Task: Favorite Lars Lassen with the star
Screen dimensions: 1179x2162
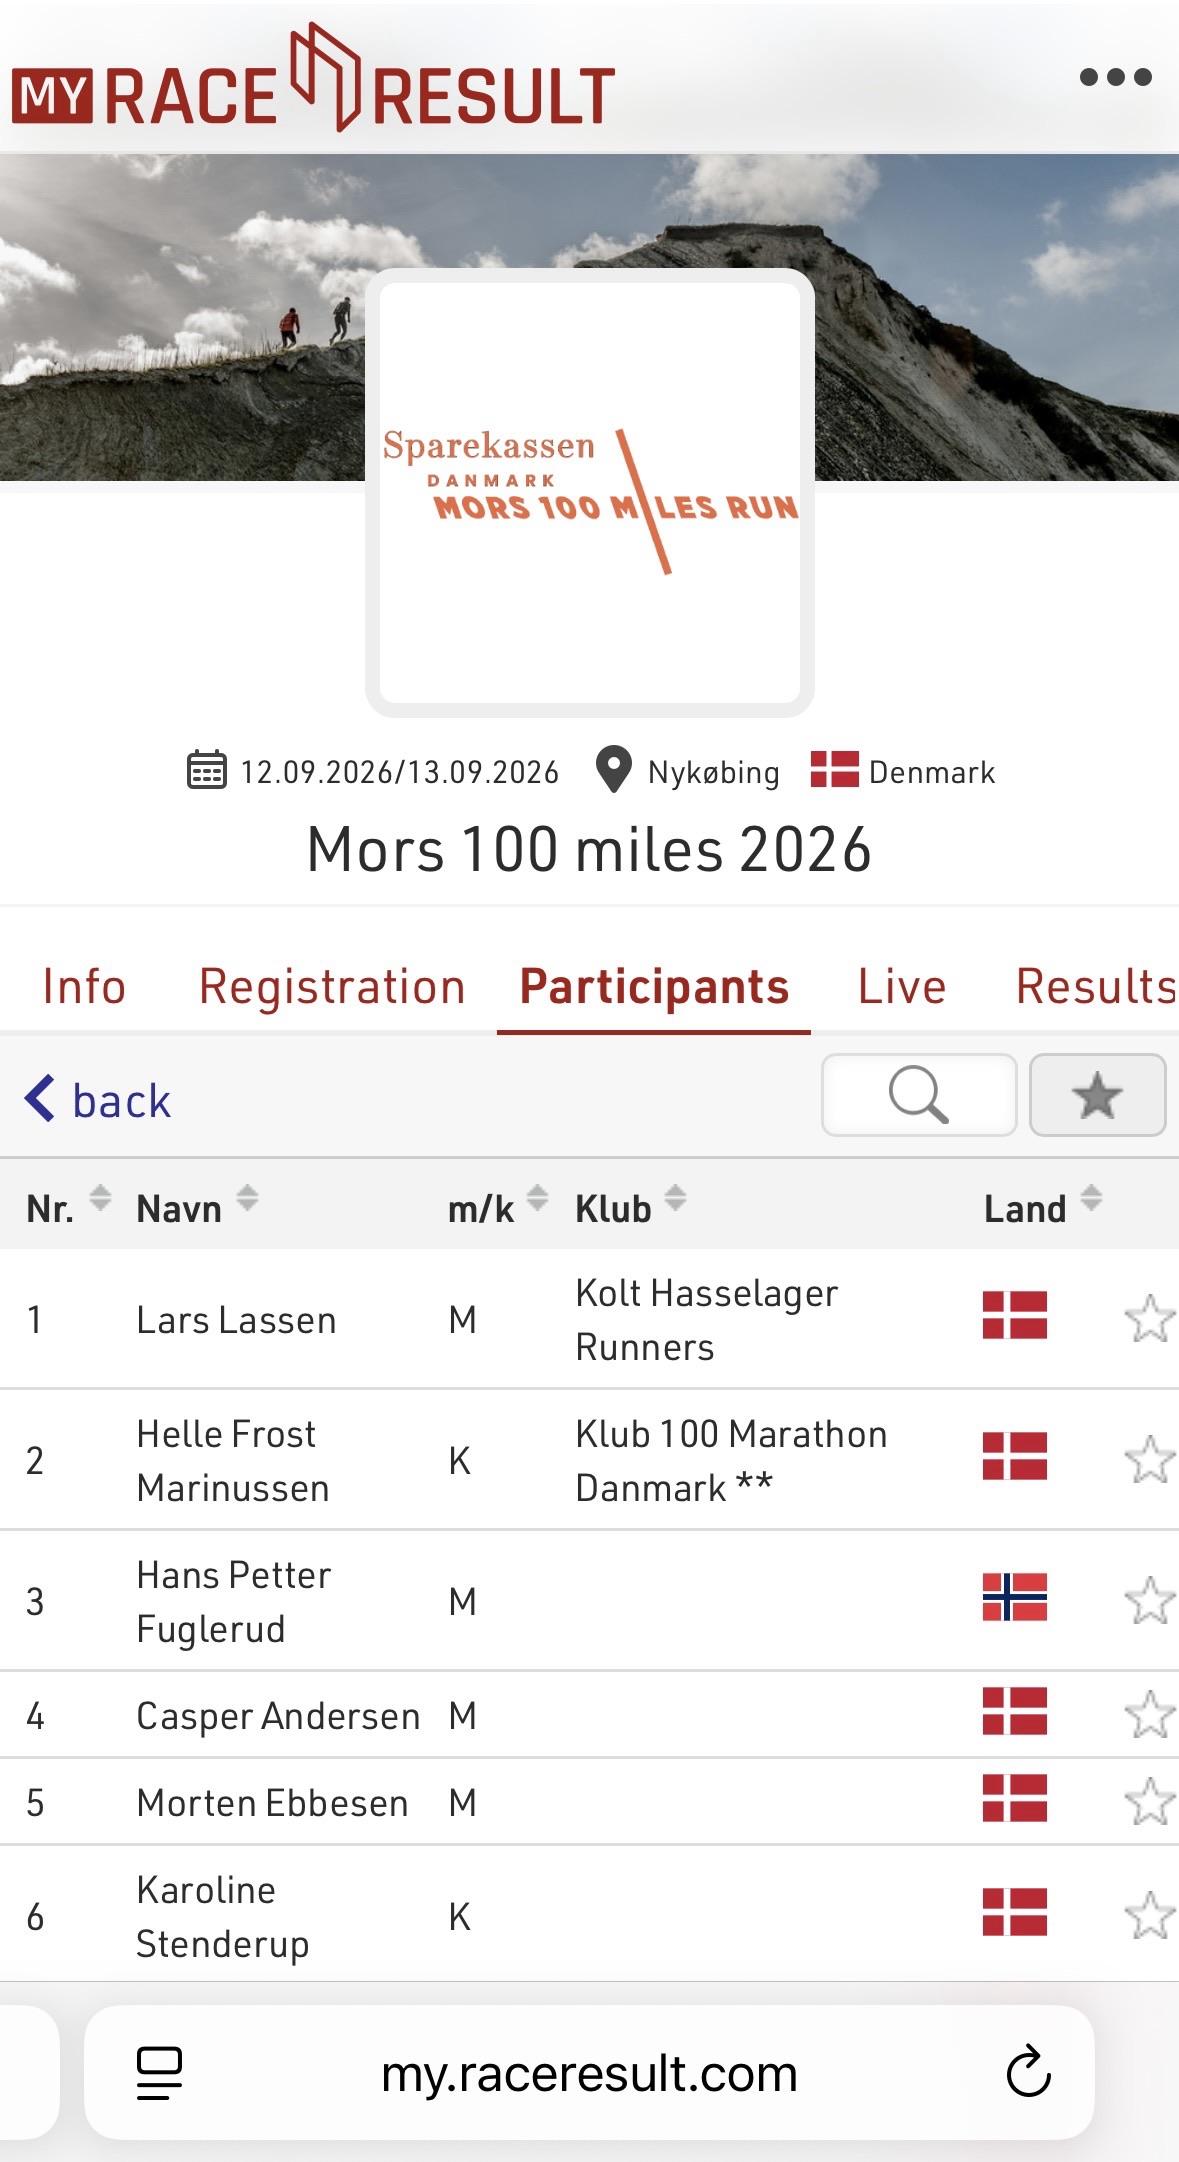Action: 1149,1318
